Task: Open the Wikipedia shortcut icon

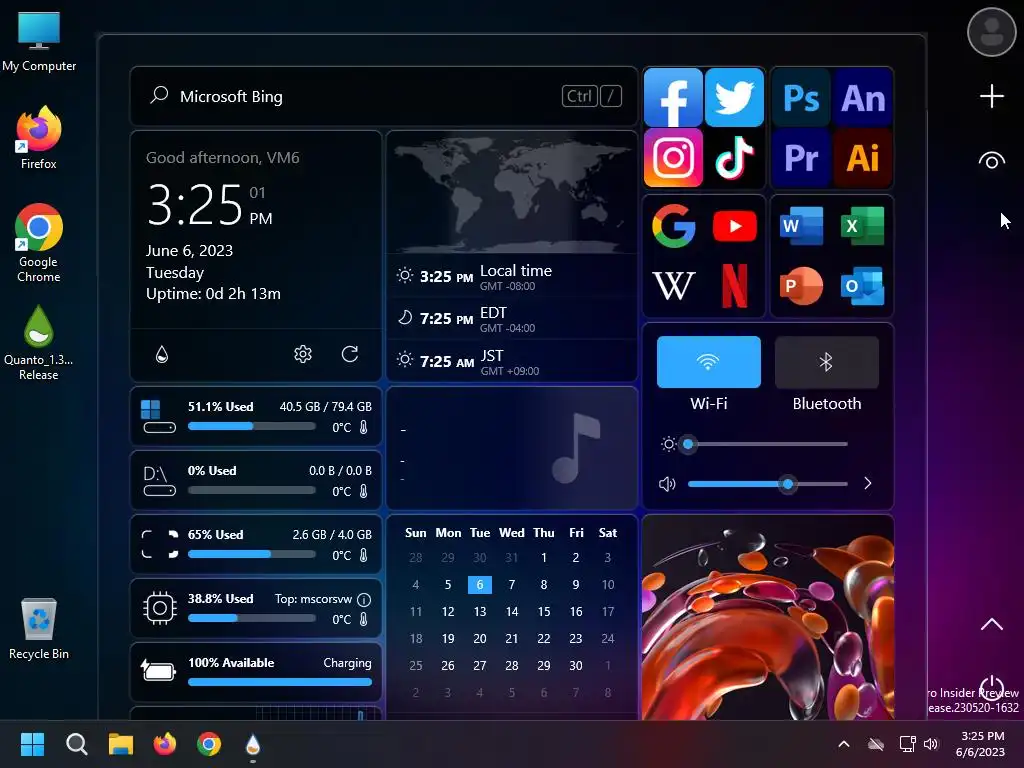Action: pos(673,285)
